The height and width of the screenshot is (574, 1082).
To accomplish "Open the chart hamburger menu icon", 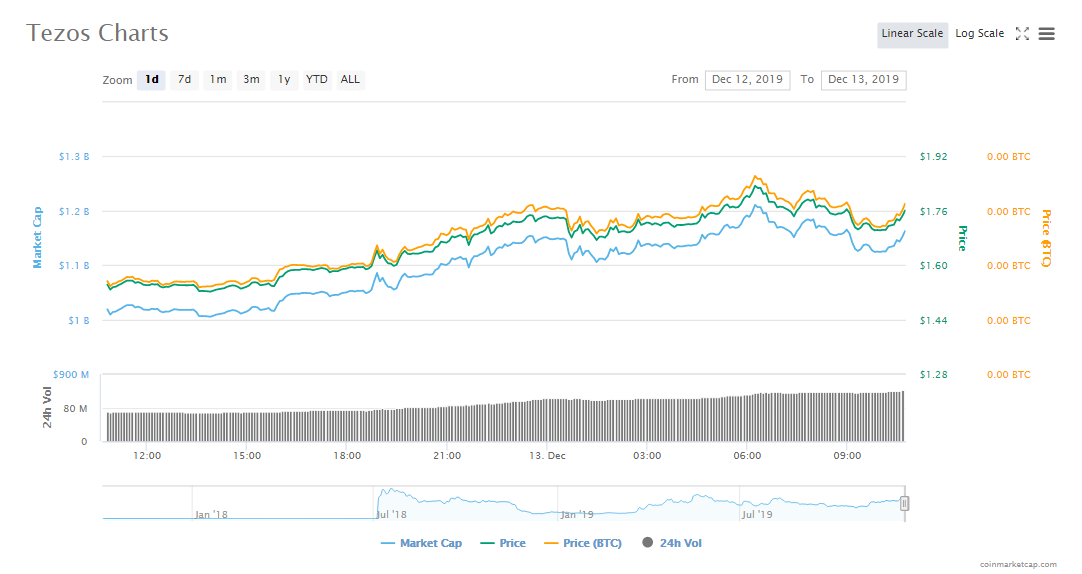I will [x=1046, y=33].
